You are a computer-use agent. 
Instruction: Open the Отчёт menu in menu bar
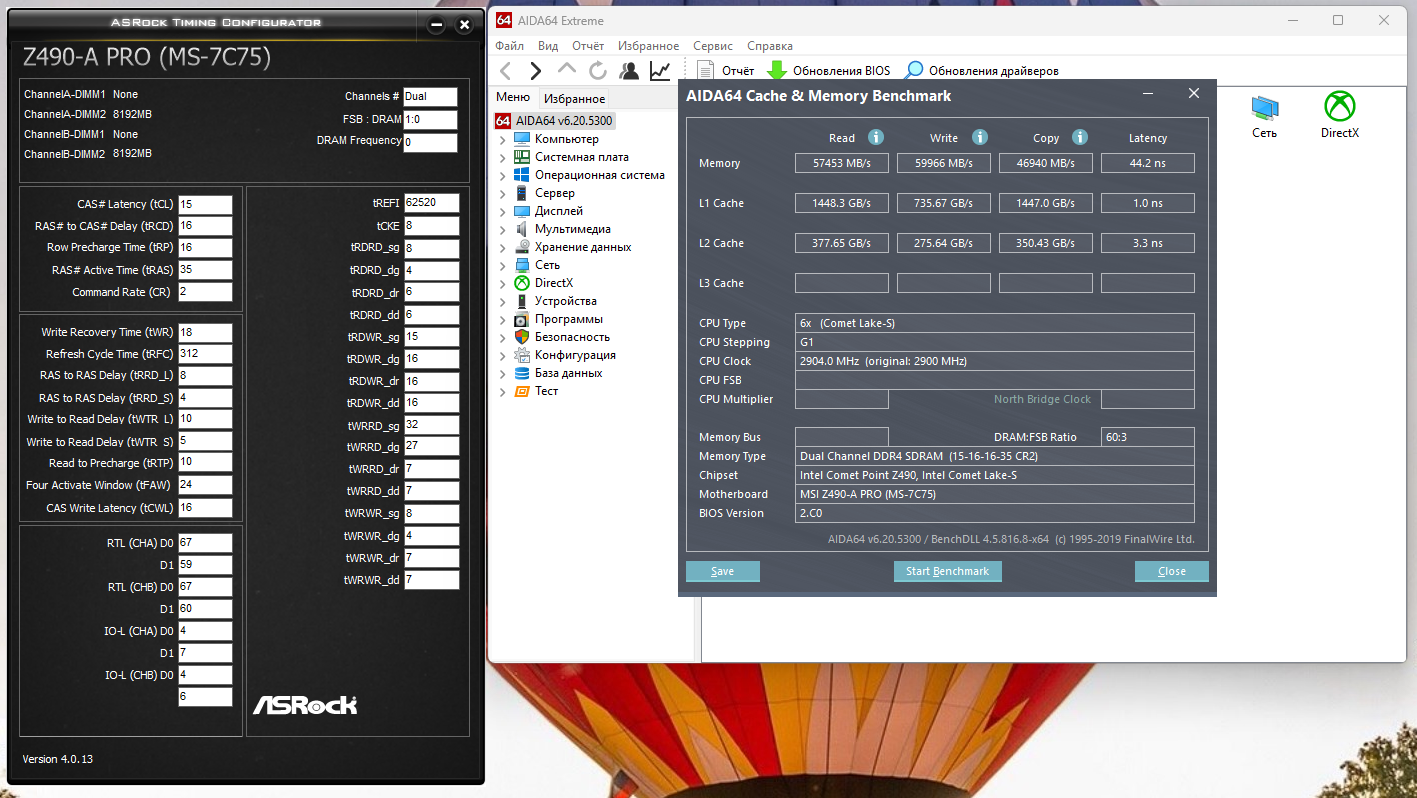point(588,46)
